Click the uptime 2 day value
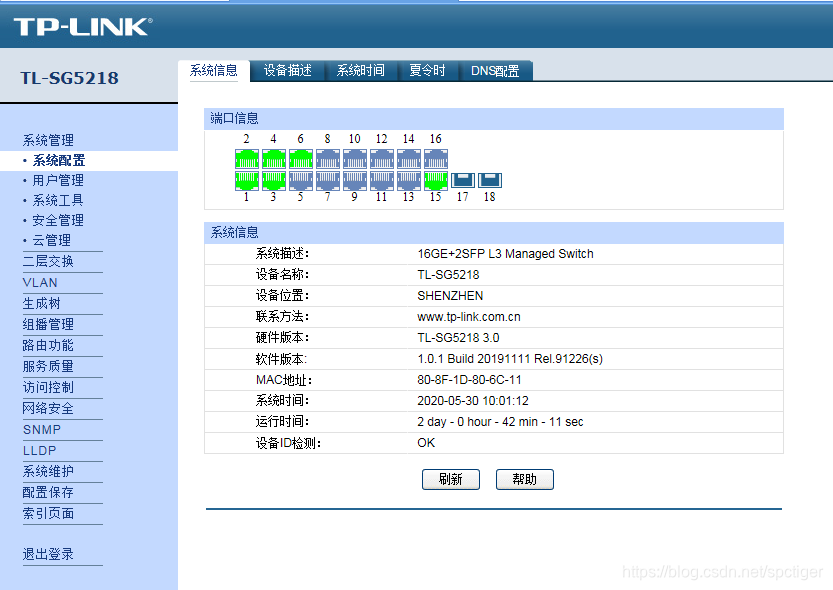833x590 pixels. 500,422
